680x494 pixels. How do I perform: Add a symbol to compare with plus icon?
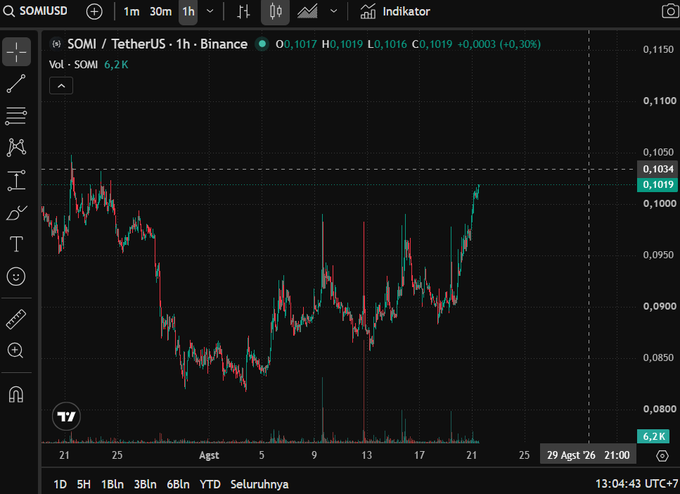tap(94, 11)
